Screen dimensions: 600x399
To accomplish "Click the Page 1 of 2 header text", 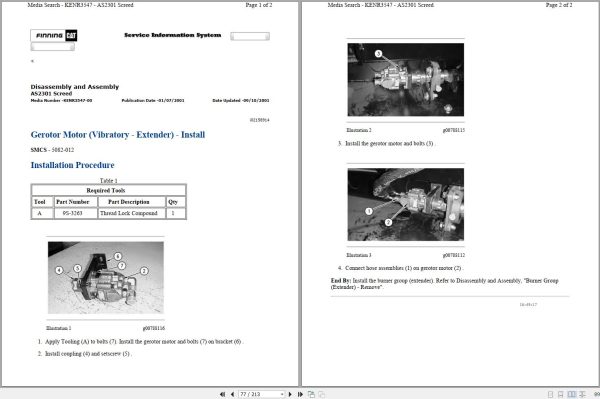I will tap(259, 5).
